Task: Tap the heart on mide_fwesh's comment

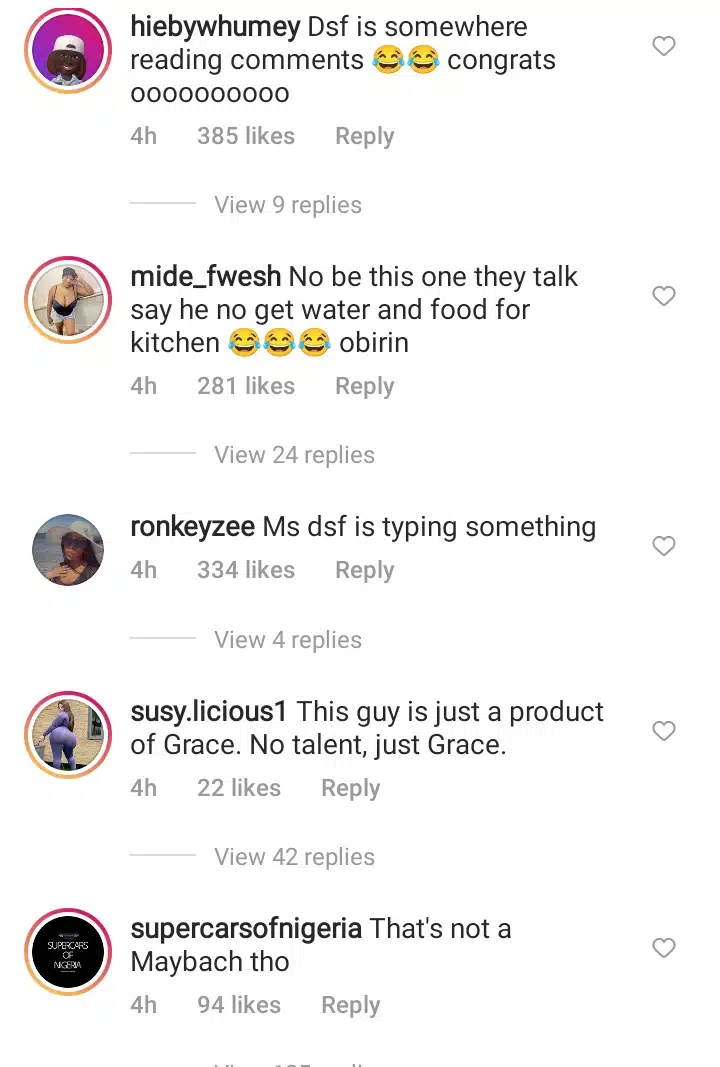Action: tap(664, 296)
